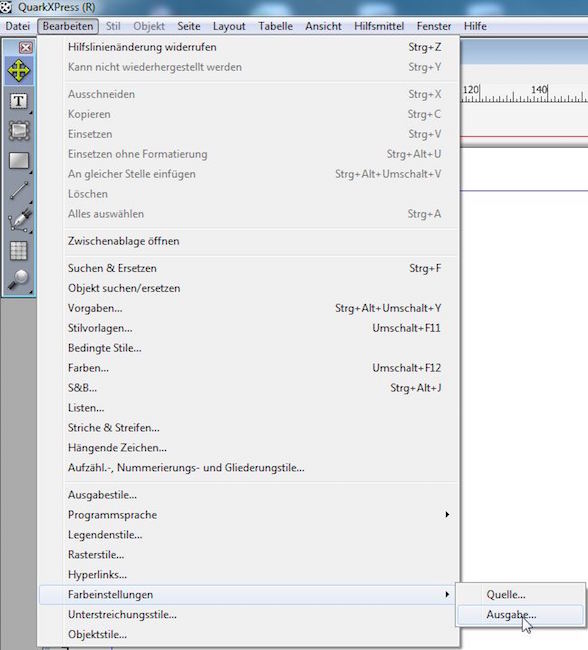This screenshot has height=650, width=588.
Task: Select the Line tool
Action: tap(19, 191)
